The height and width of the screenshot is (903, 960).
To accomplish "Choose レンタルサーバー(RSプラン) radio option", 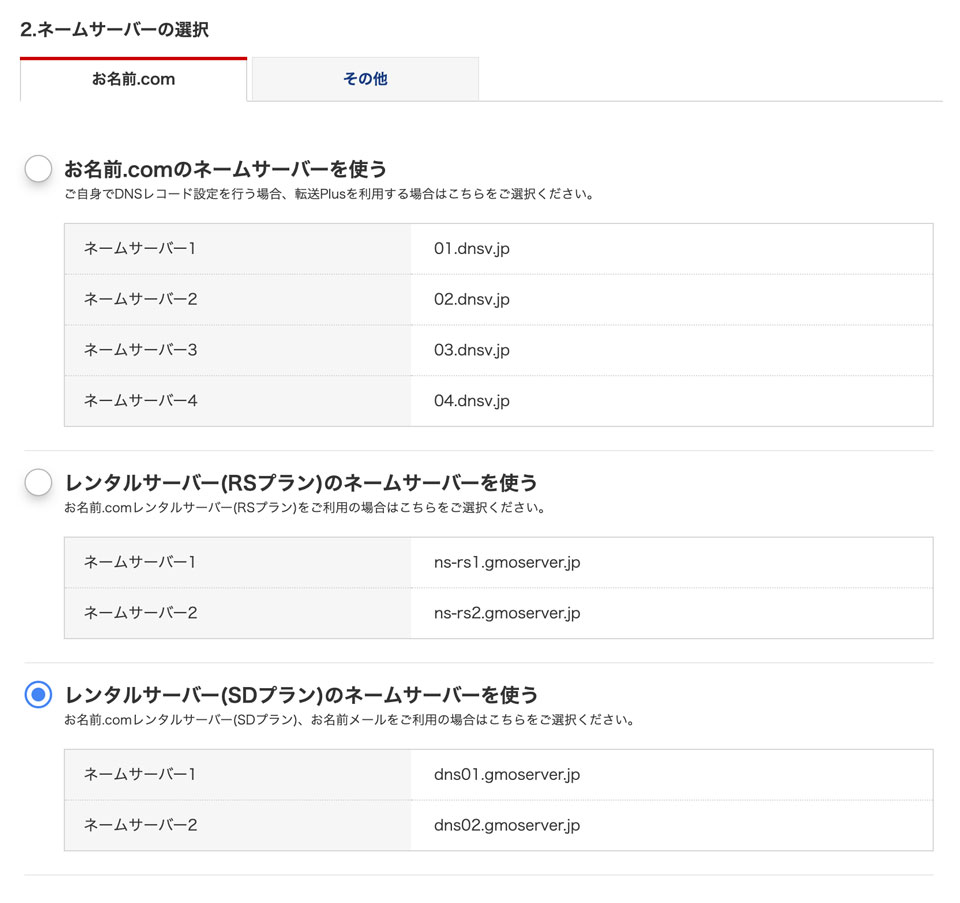I will (38, 482).
